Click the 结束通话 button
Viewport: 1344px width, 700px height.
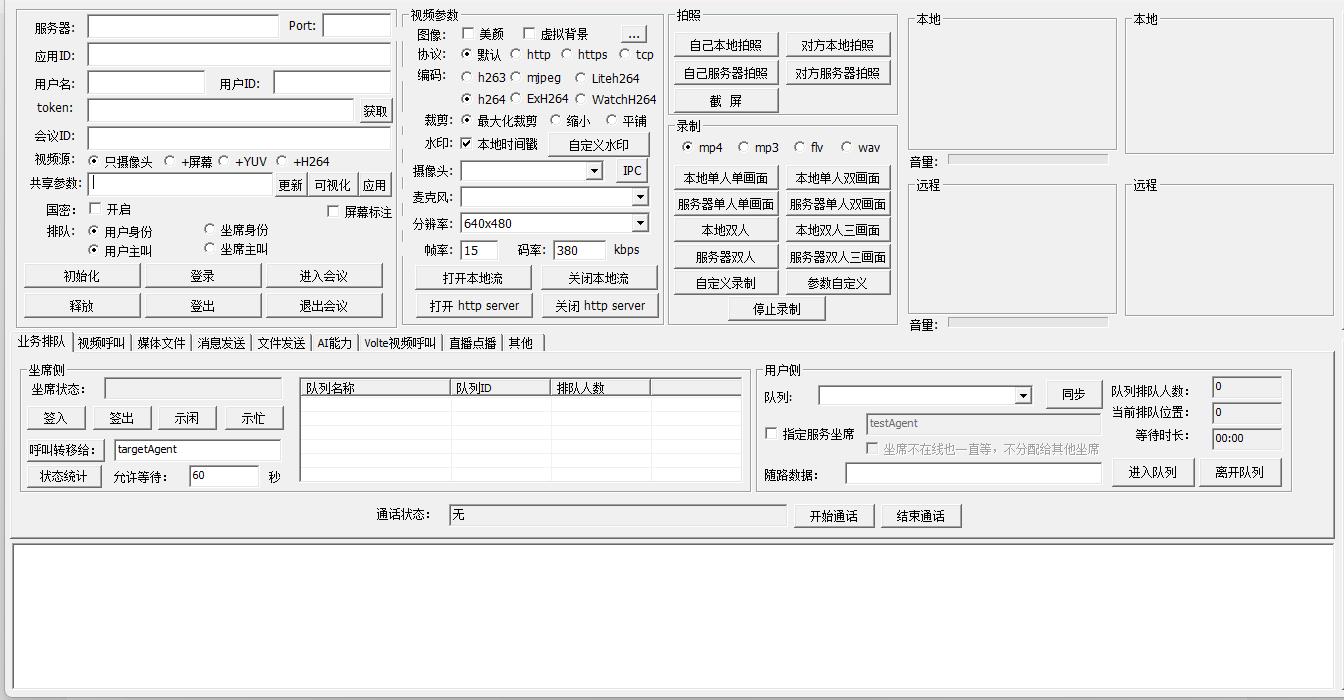(x=921, y=516)
